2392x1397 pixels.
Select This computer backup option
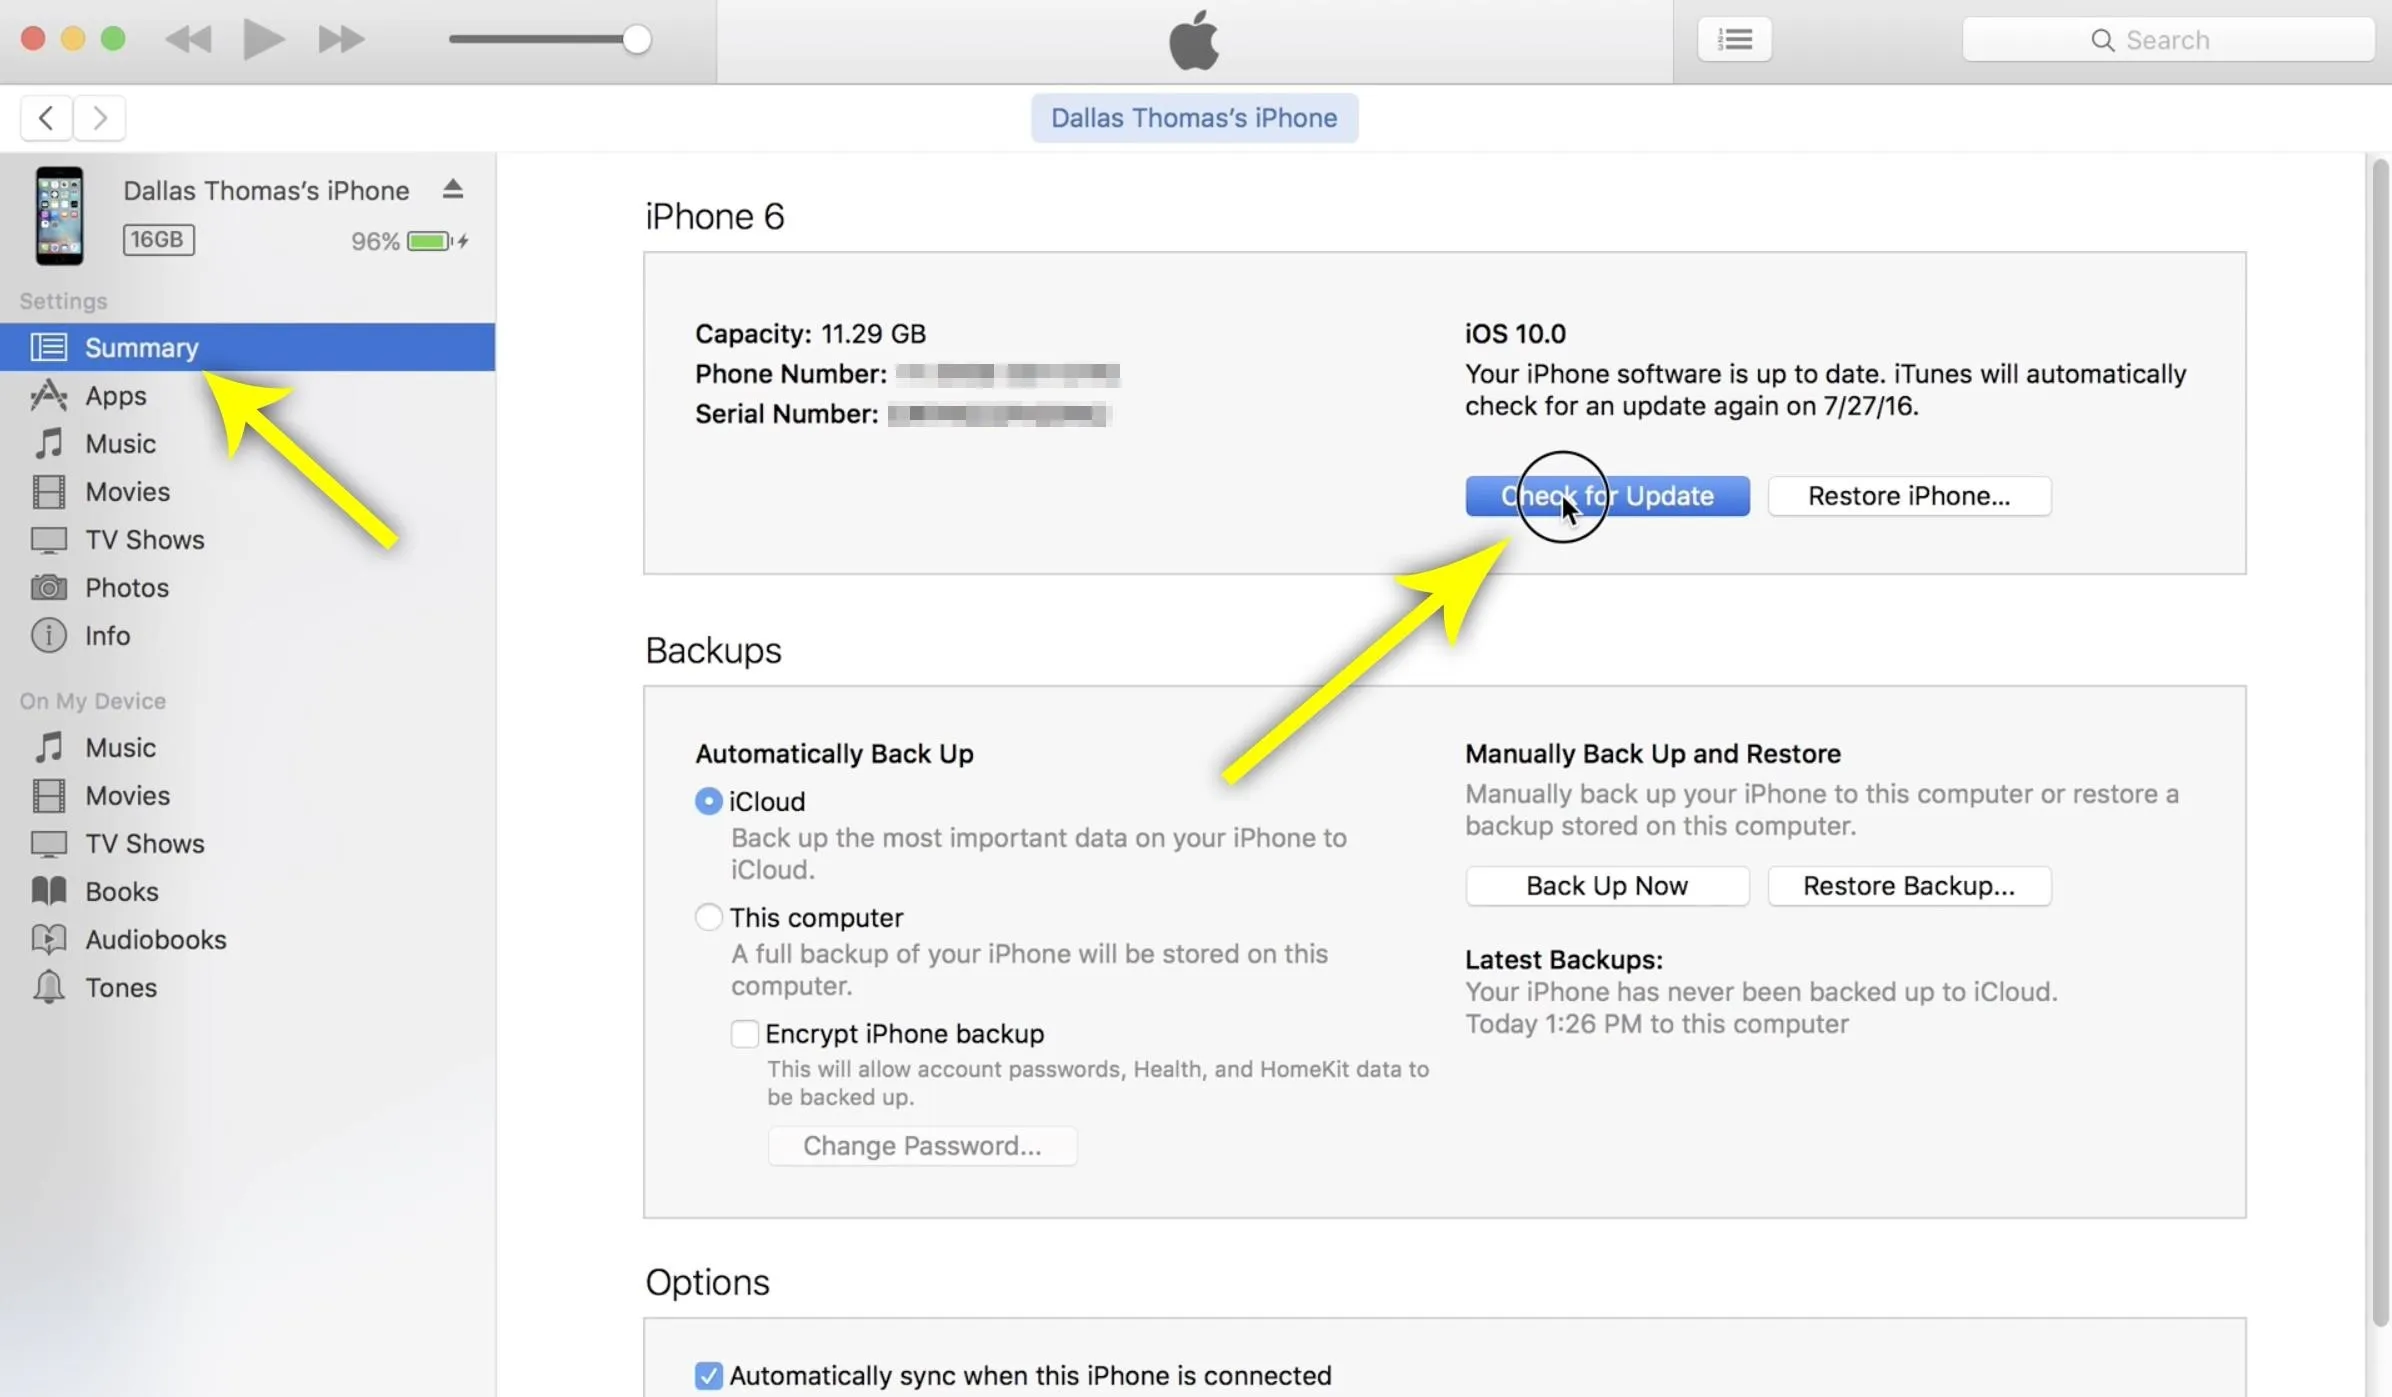(x=708, y=918)
